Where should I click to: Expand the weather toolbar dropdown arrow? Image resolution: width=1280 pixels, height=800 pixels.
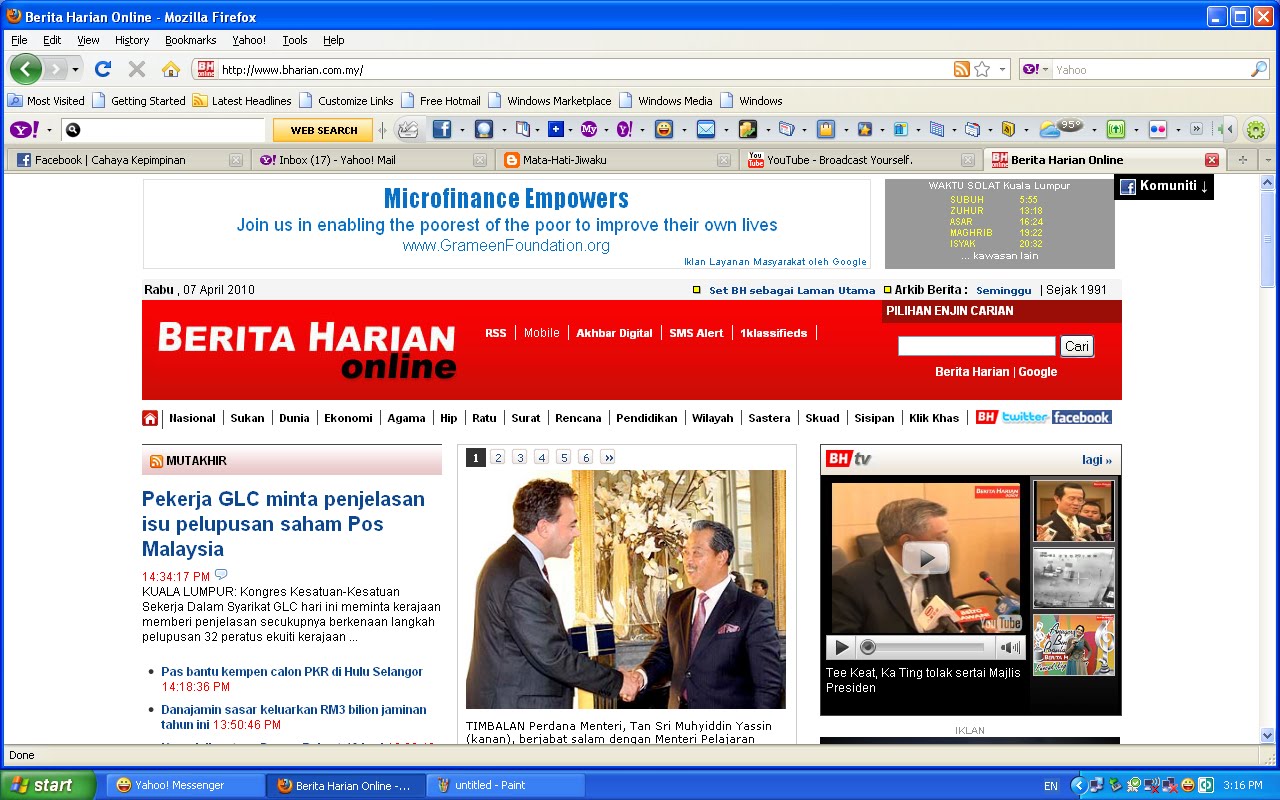click(x=1094, y=130)
